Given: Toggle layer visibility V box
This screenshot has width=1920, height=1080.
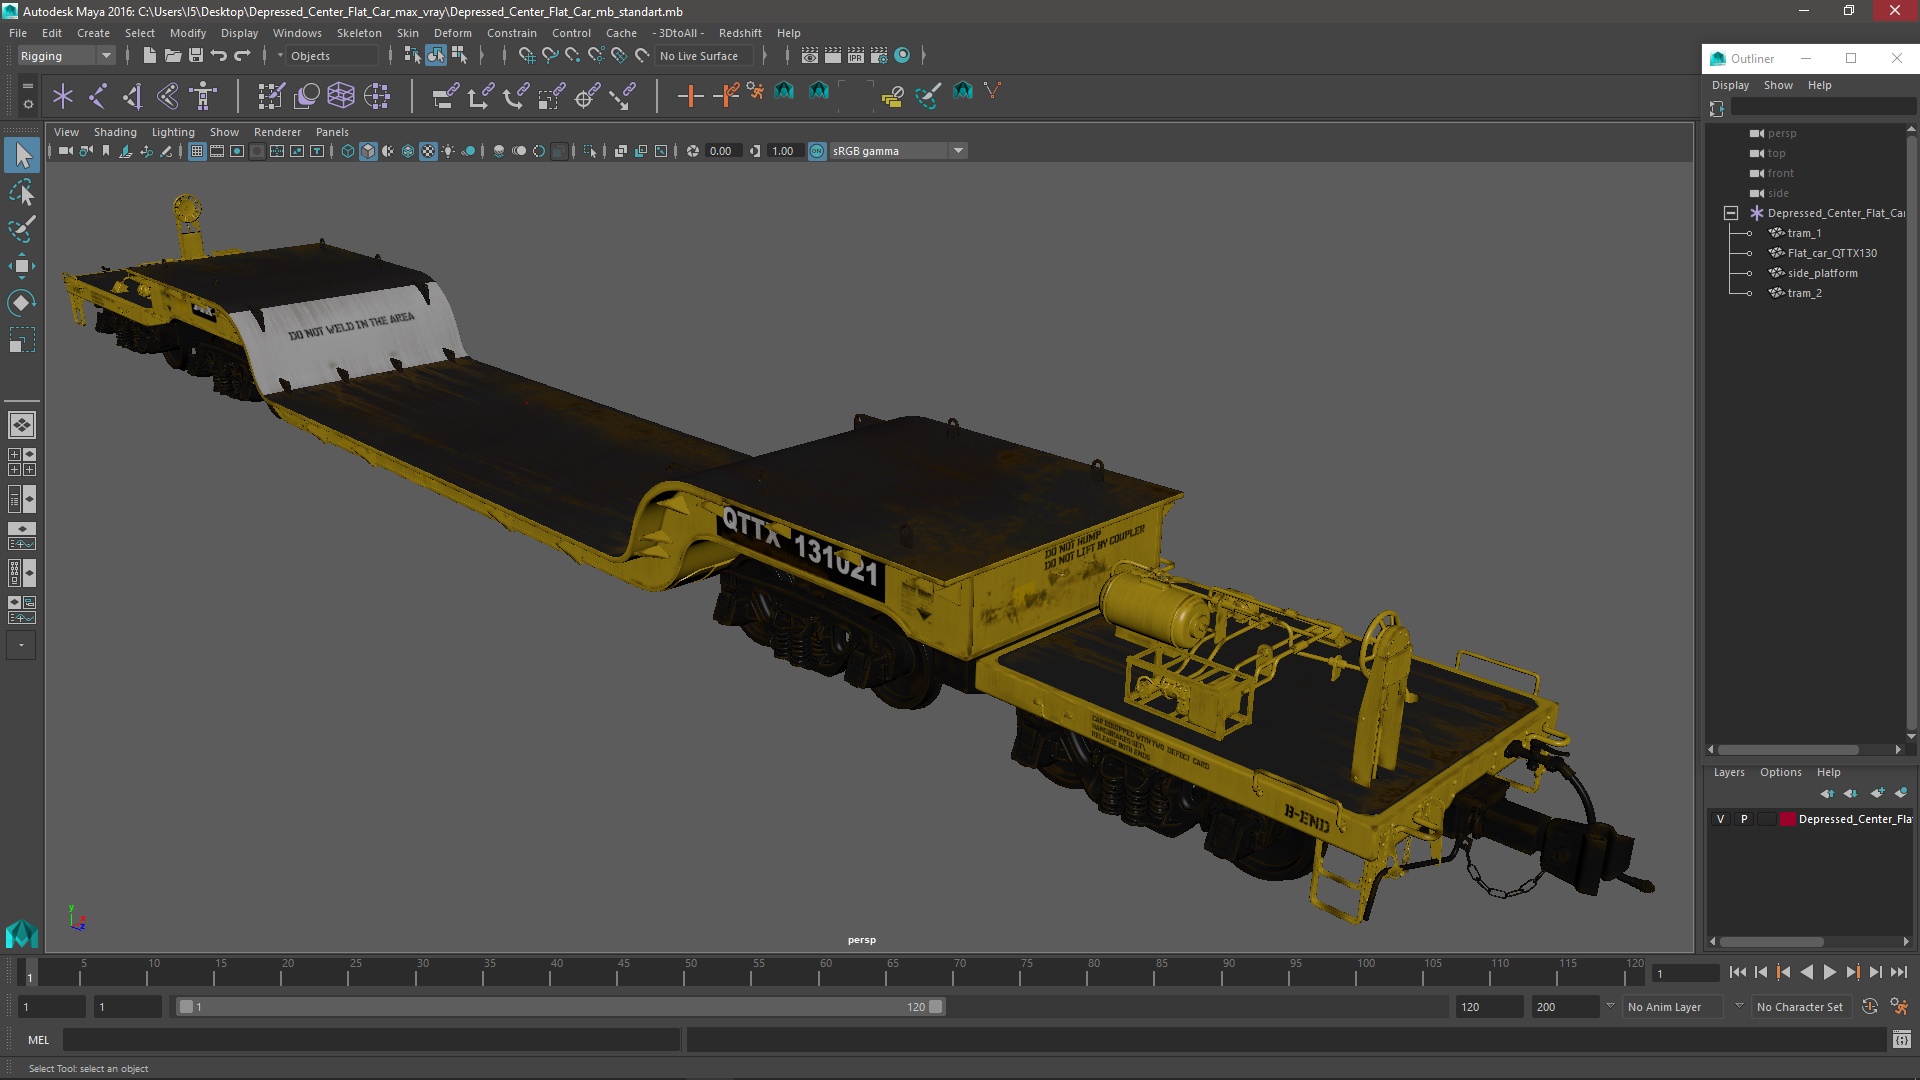Looking at the screenshot, I should [1720, 819].
